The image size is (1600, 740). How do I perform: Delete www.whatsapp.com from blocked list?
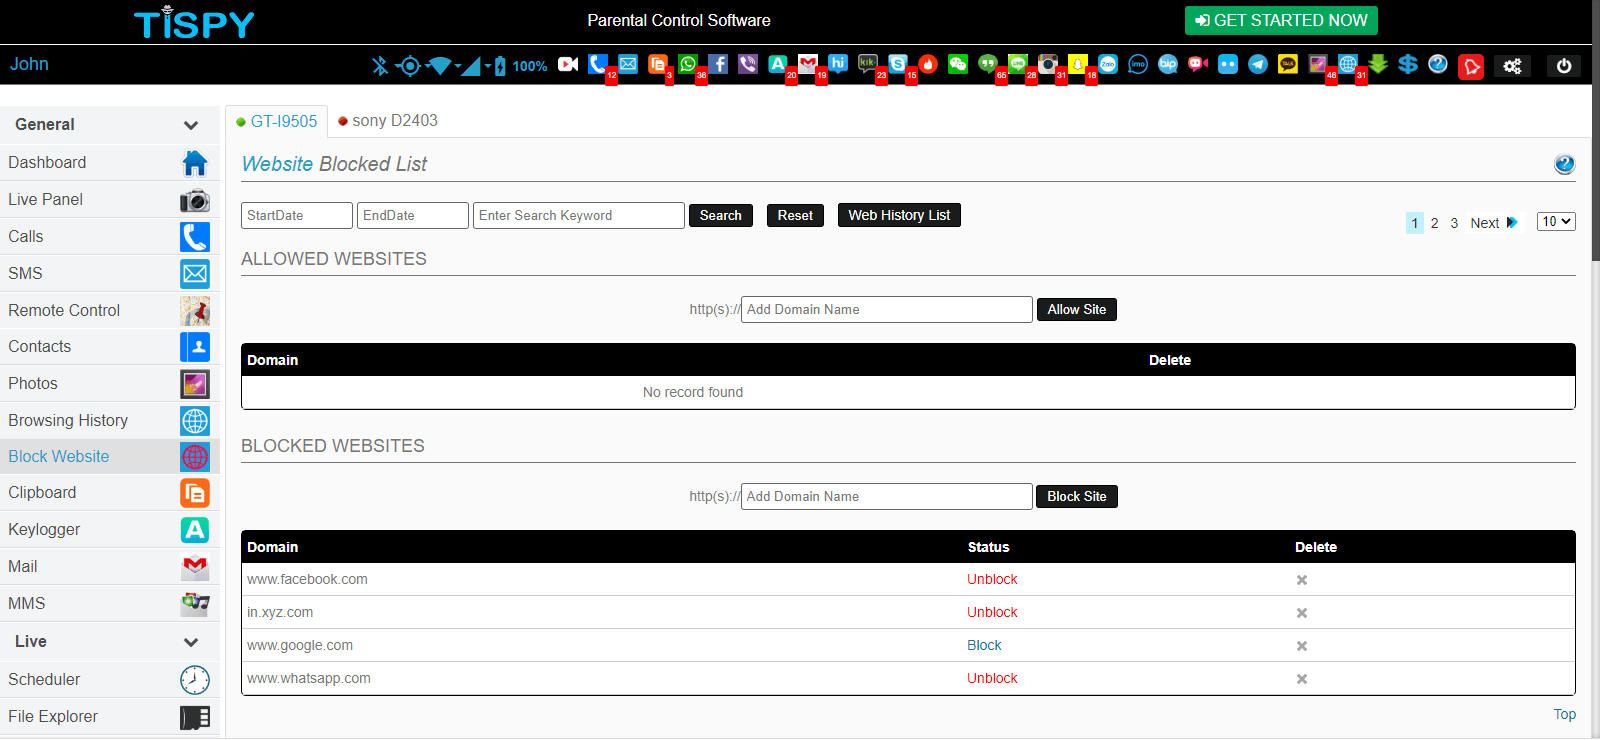1302,679
